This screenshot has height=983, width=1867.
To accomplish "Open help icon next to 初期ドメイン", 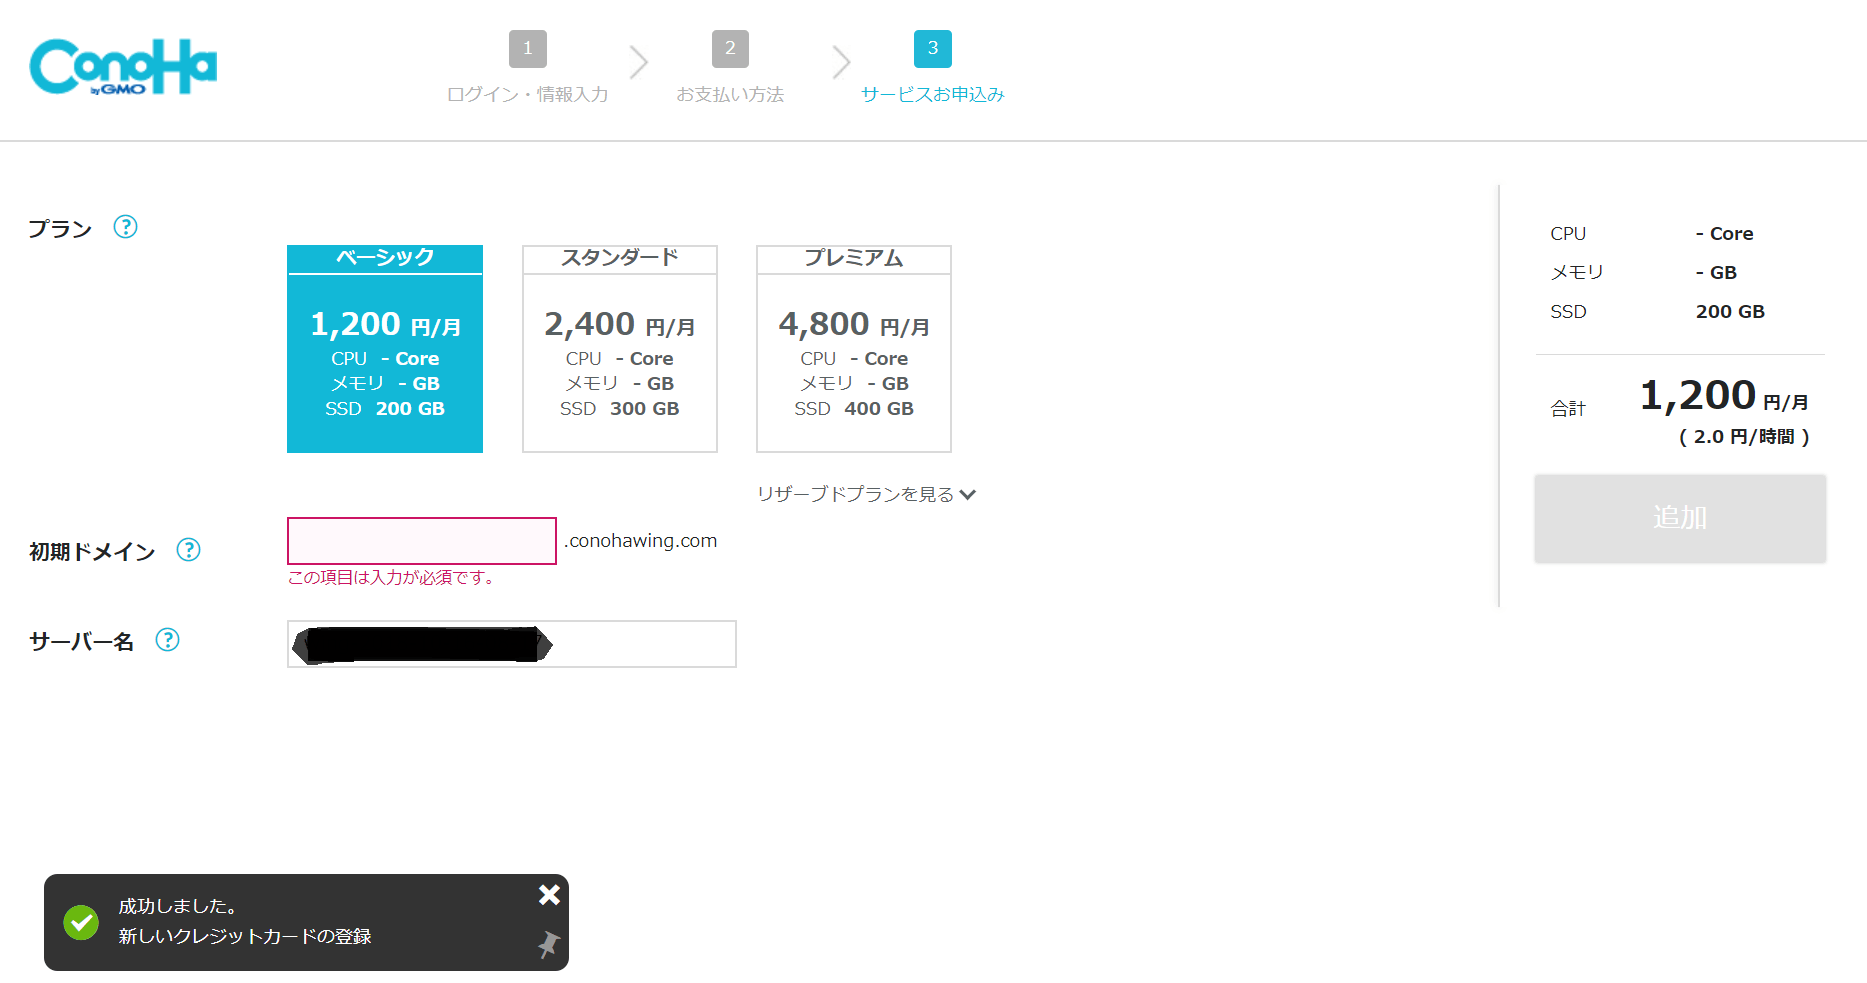I will pos(188,550).
